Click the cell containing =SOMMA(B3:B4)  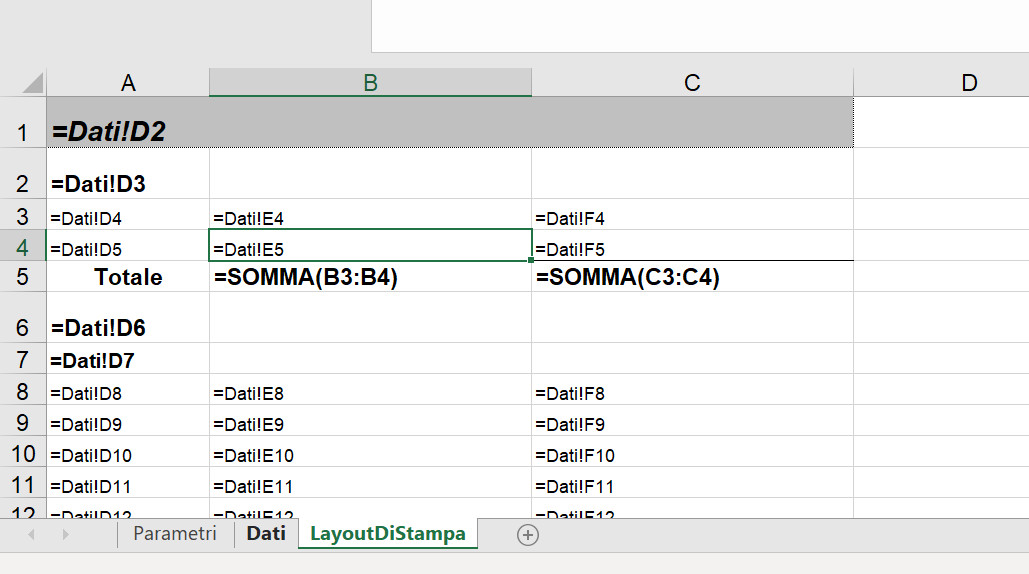pyautogui.click(x=370, y=277)
